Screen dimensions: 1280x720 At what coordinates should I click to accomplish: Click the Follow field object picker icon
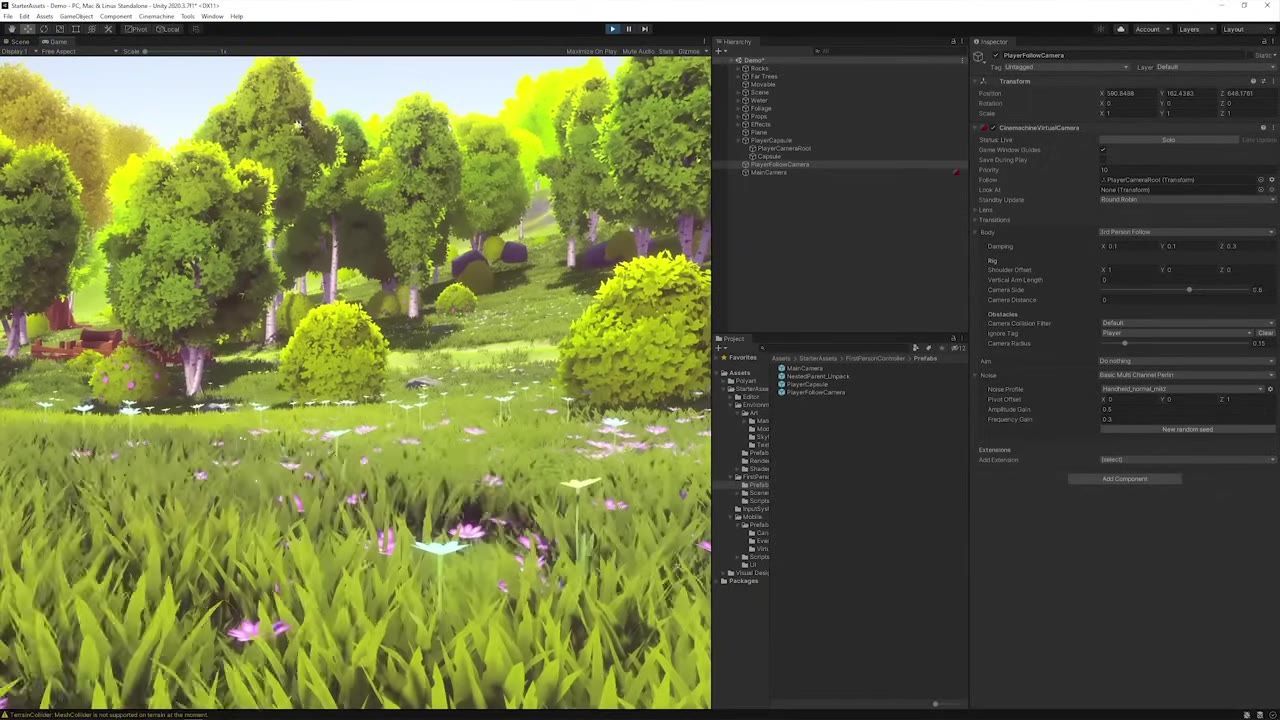point(1261,180)
